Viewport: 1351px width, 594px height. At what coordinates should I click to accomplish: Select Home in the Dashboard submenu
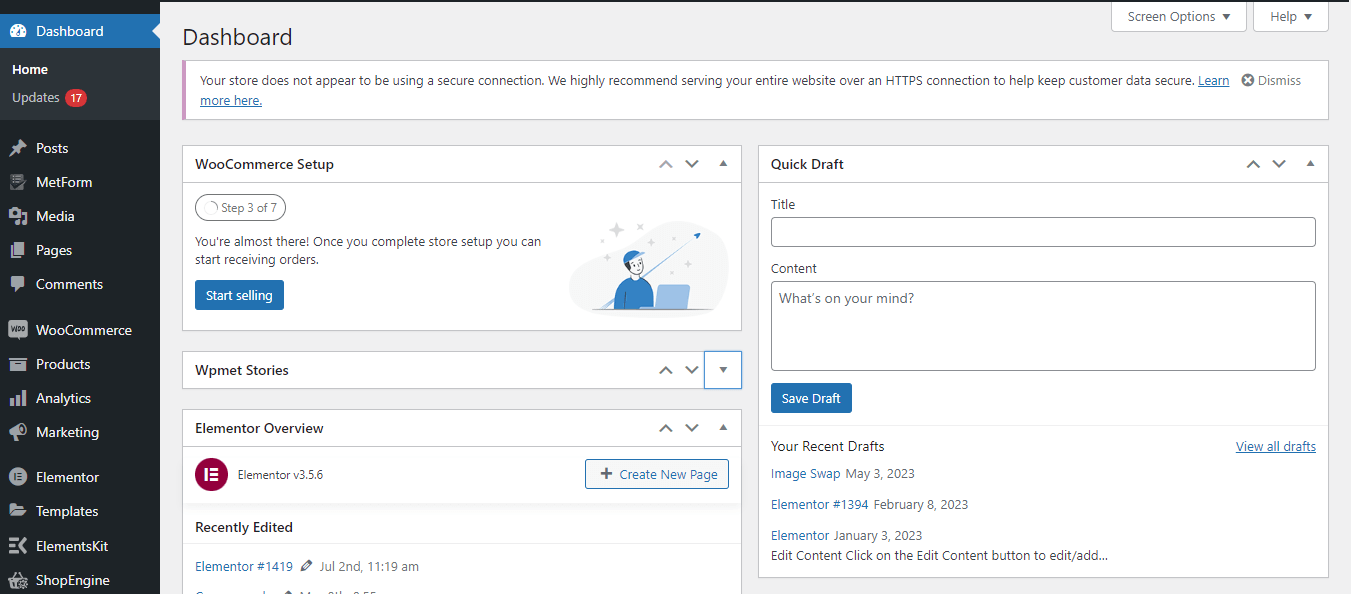[x=30, y=69]
